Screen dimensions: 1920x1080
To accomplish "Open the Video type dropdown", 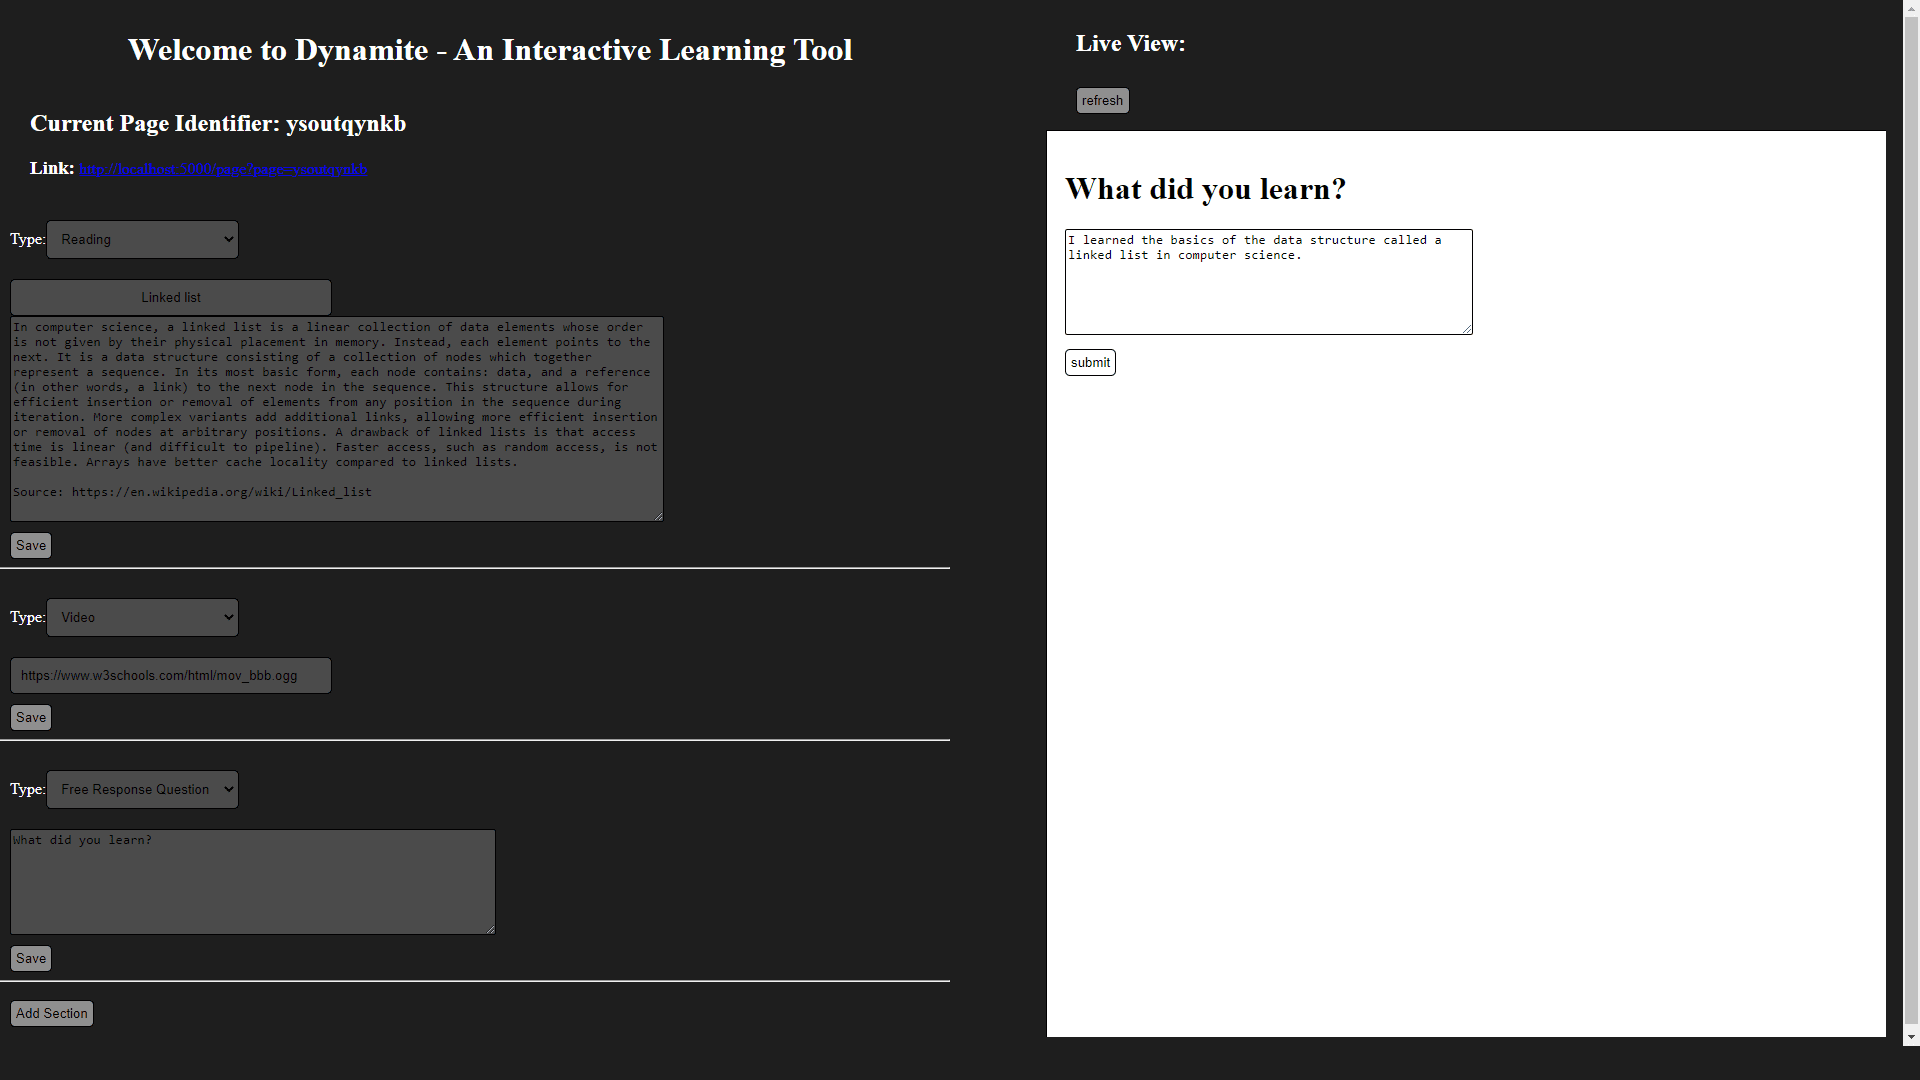I will [142, 618].
